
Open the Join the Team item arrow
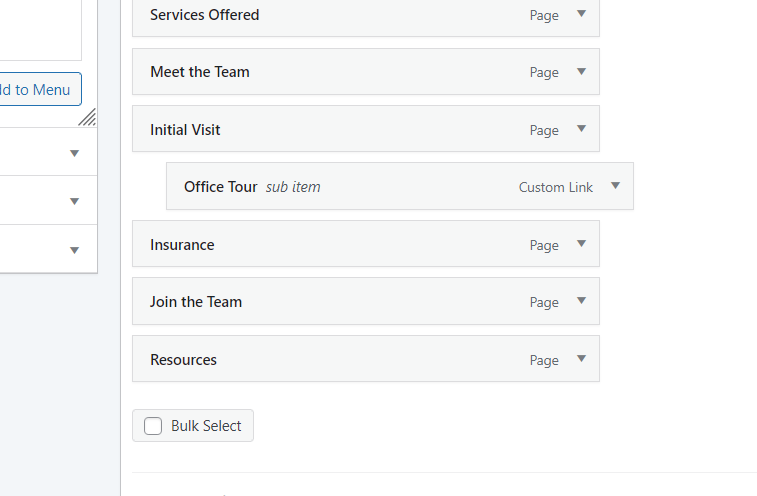[581, 301]
